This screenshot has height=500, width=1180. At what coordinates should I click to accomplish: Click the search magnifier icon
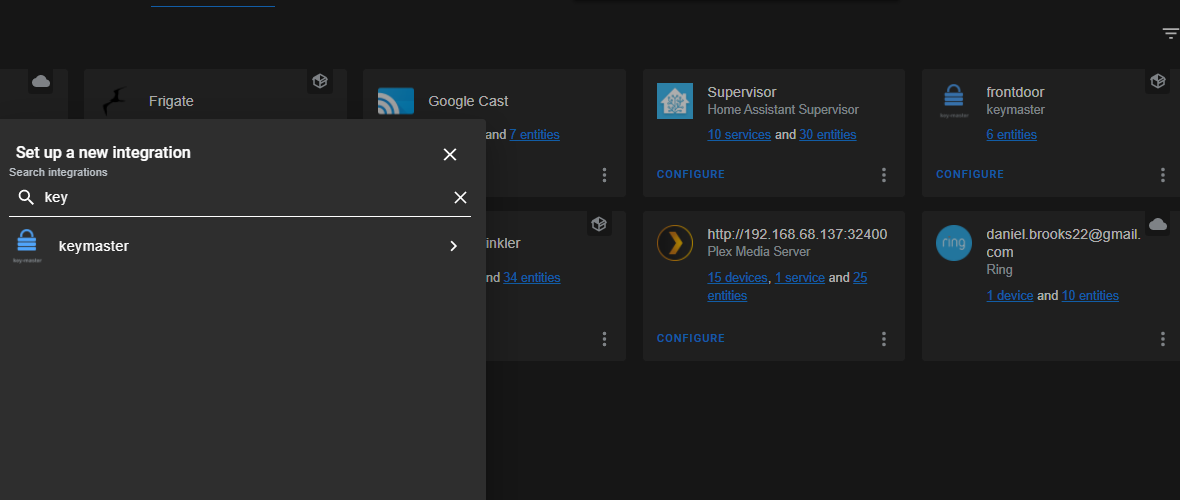click(26, 197)
